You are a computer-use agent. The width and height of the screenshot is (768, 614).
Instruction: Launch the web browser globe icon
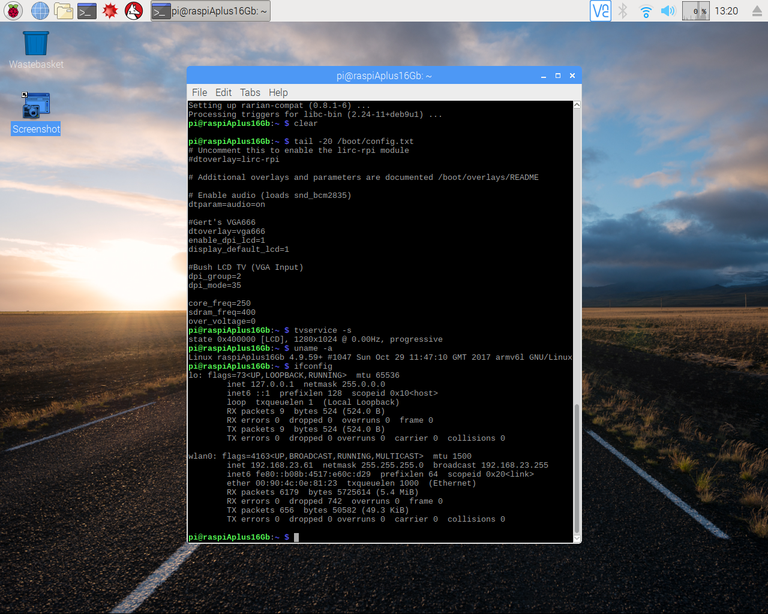40,11
